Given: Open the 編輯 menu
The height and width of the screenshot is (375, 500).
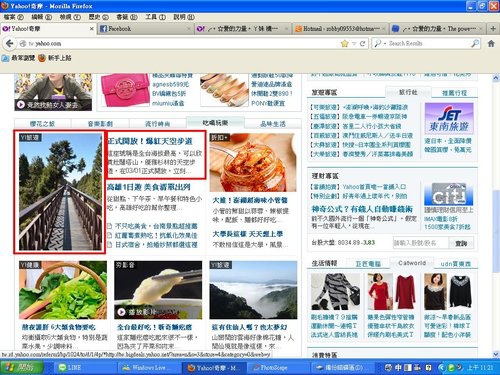Looking at the screenshot, I should point(42,17).
